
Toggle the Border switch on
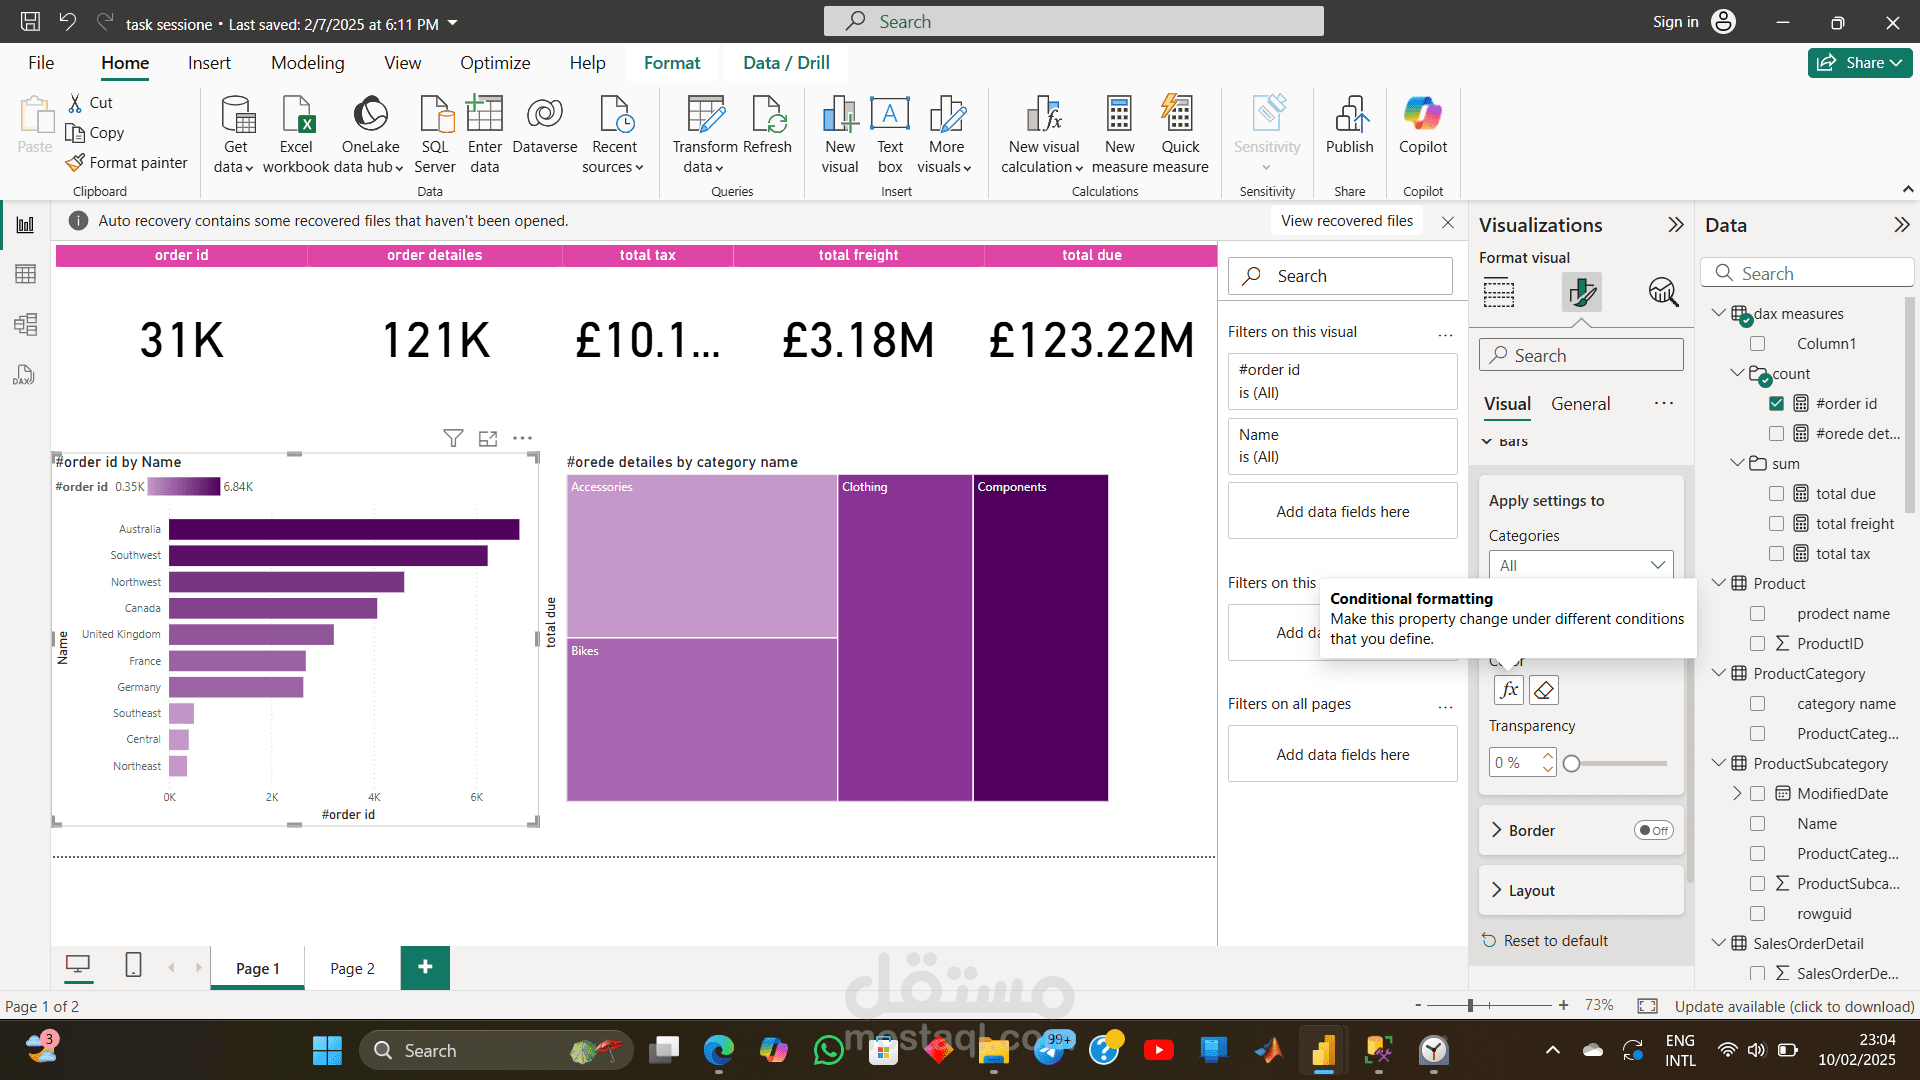pos(1654,831)
